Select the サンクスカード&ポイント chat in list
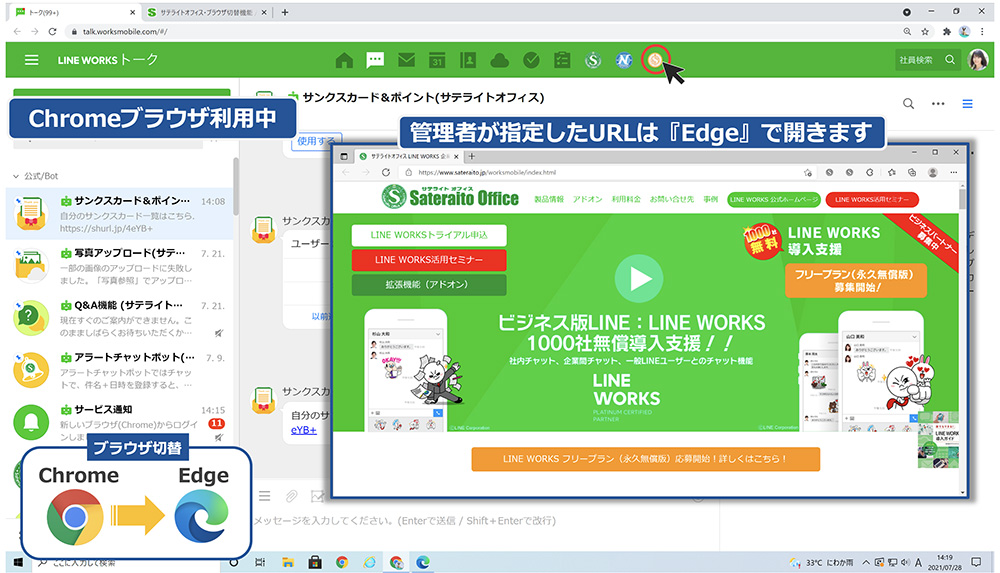 (118, 210)
